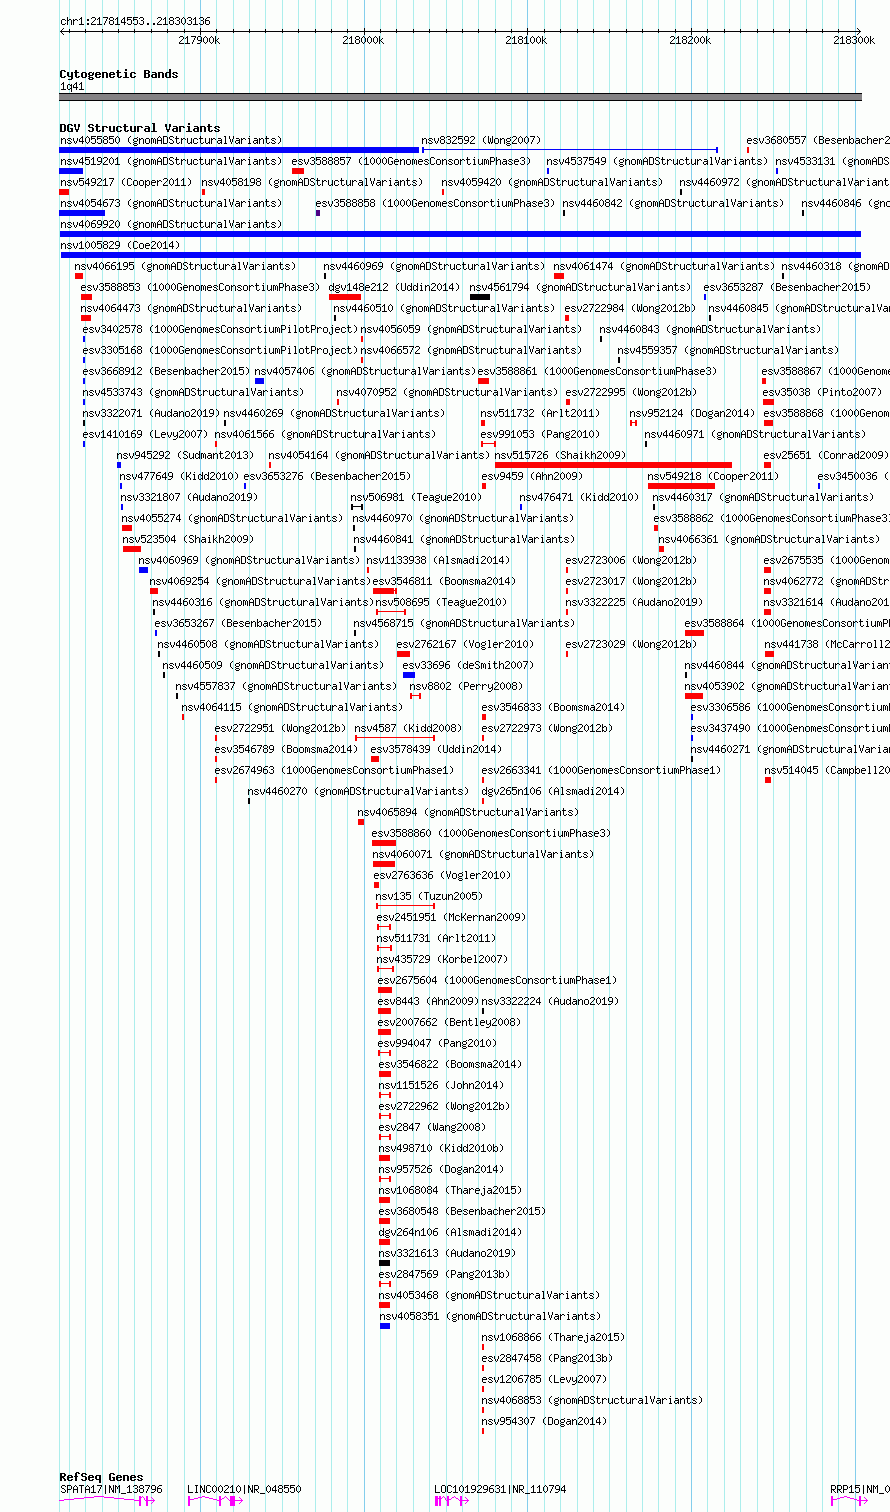Click the magenta LOC101929631 gene glyph
890x1512 pixels.
pos(451,1501)
